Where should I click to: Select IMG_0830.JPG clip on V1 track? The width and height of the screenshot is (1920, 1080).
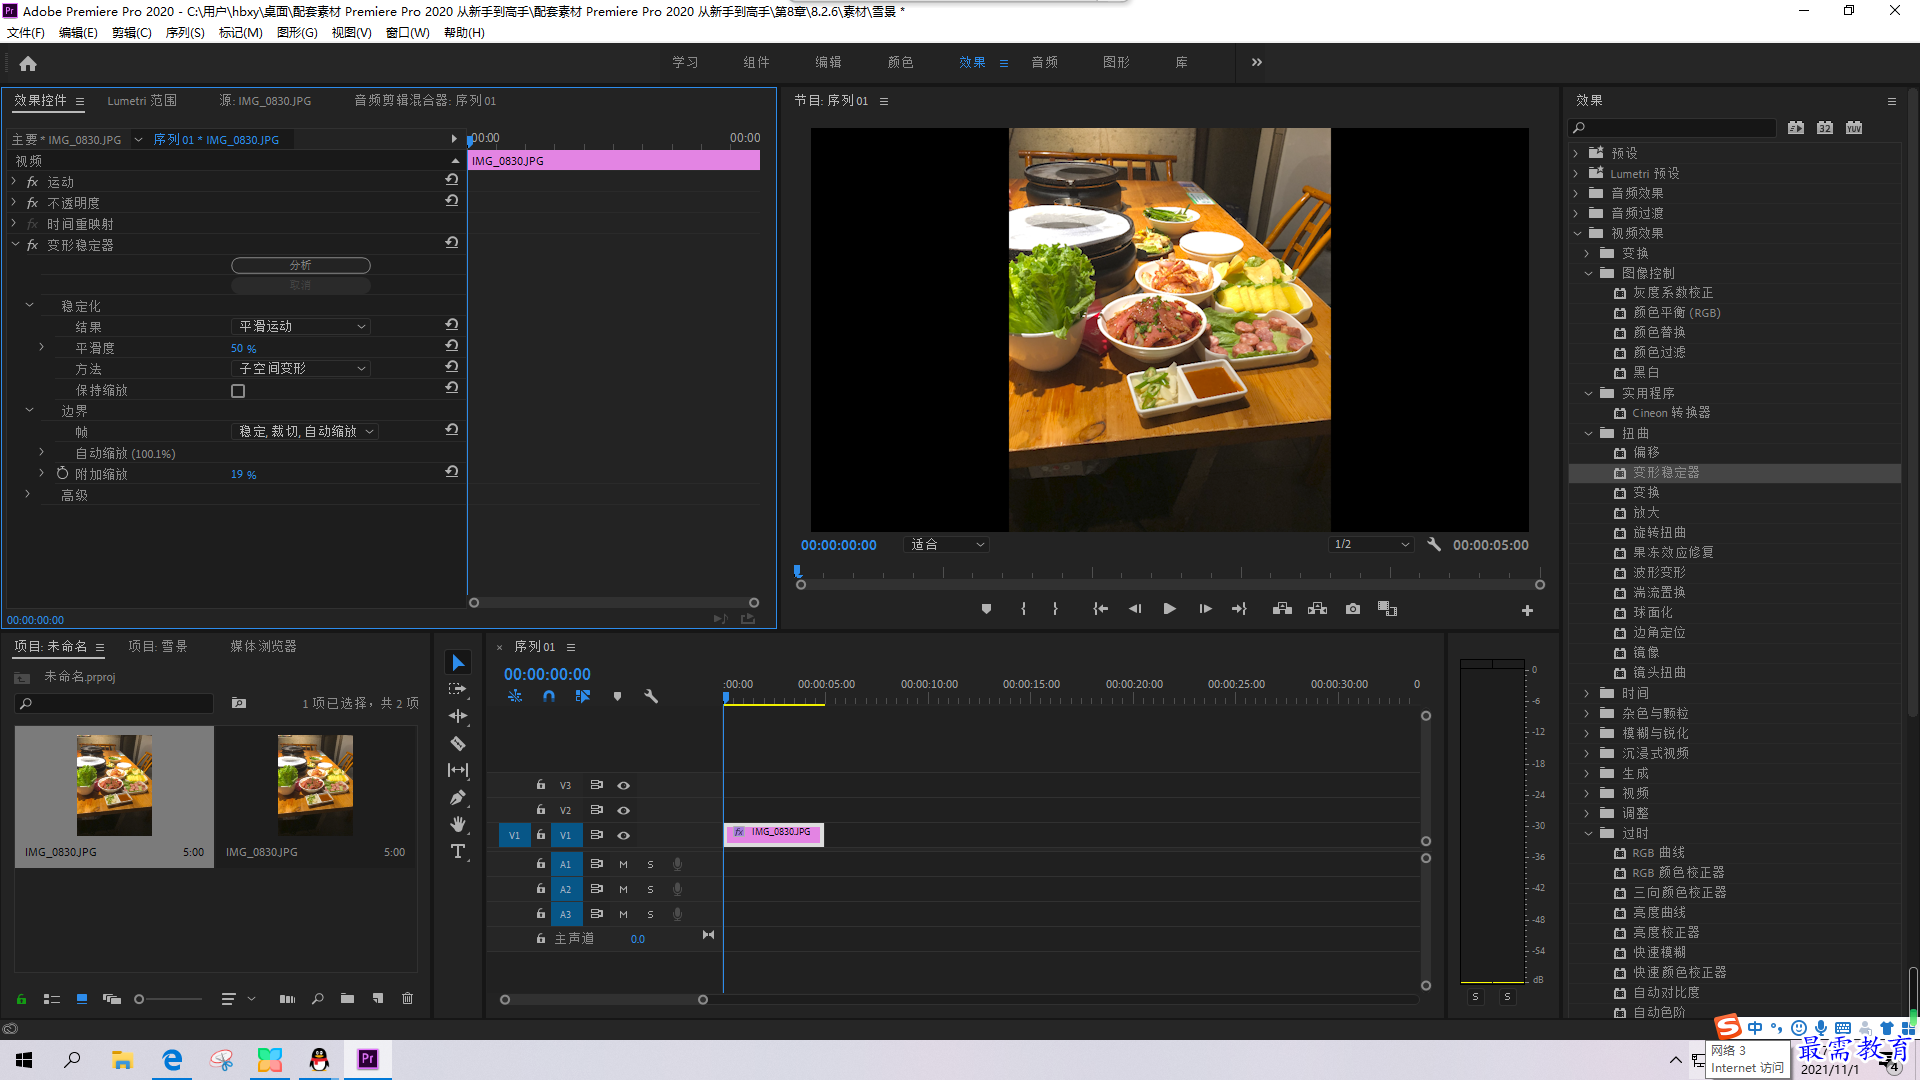click(774, 834)
